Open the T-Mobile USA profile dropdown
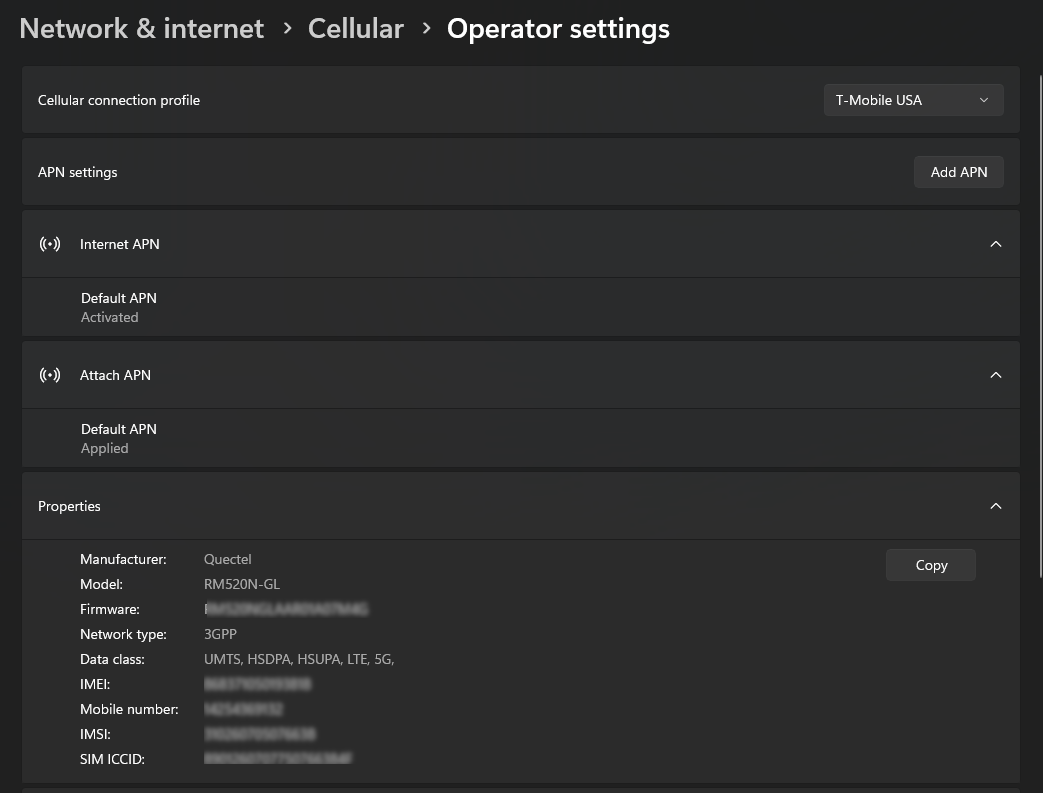1043x793 pixels. (913, 100)
